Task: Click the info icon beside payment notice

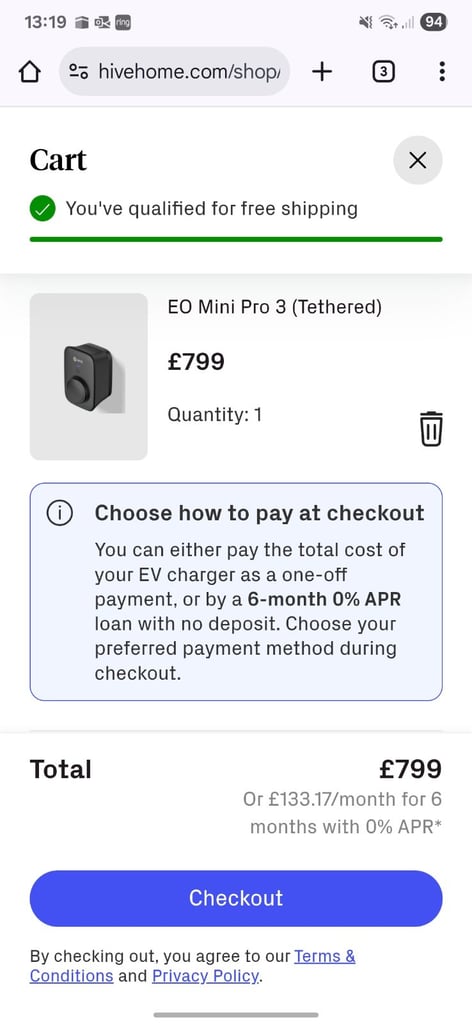Action: point(59,514)
